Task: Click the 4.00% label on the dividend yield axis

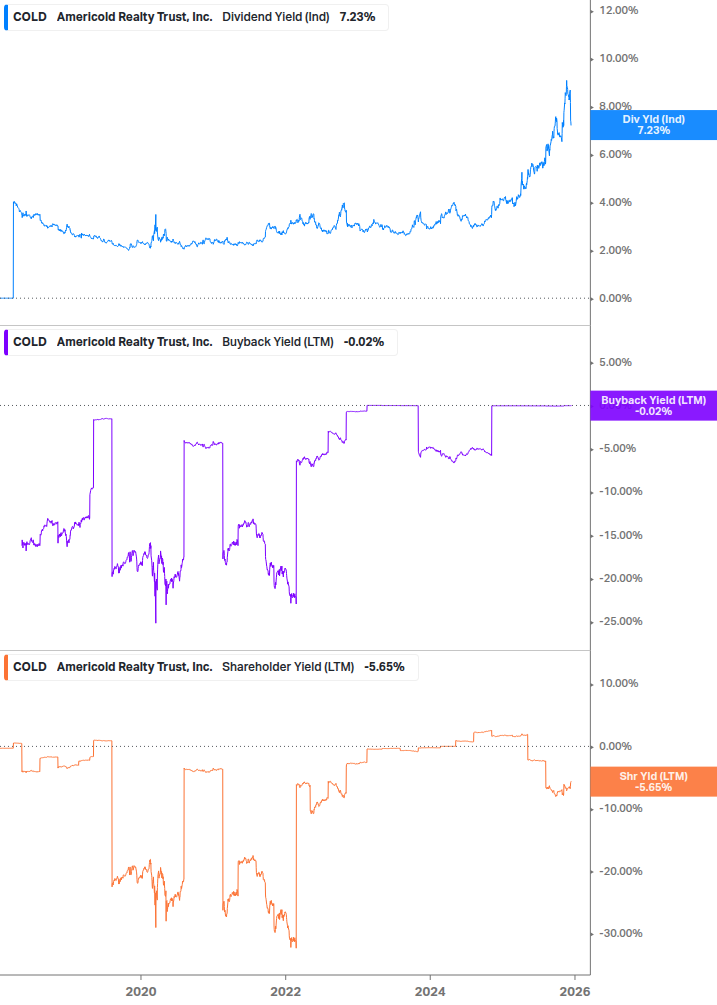Action: point(615,203)
